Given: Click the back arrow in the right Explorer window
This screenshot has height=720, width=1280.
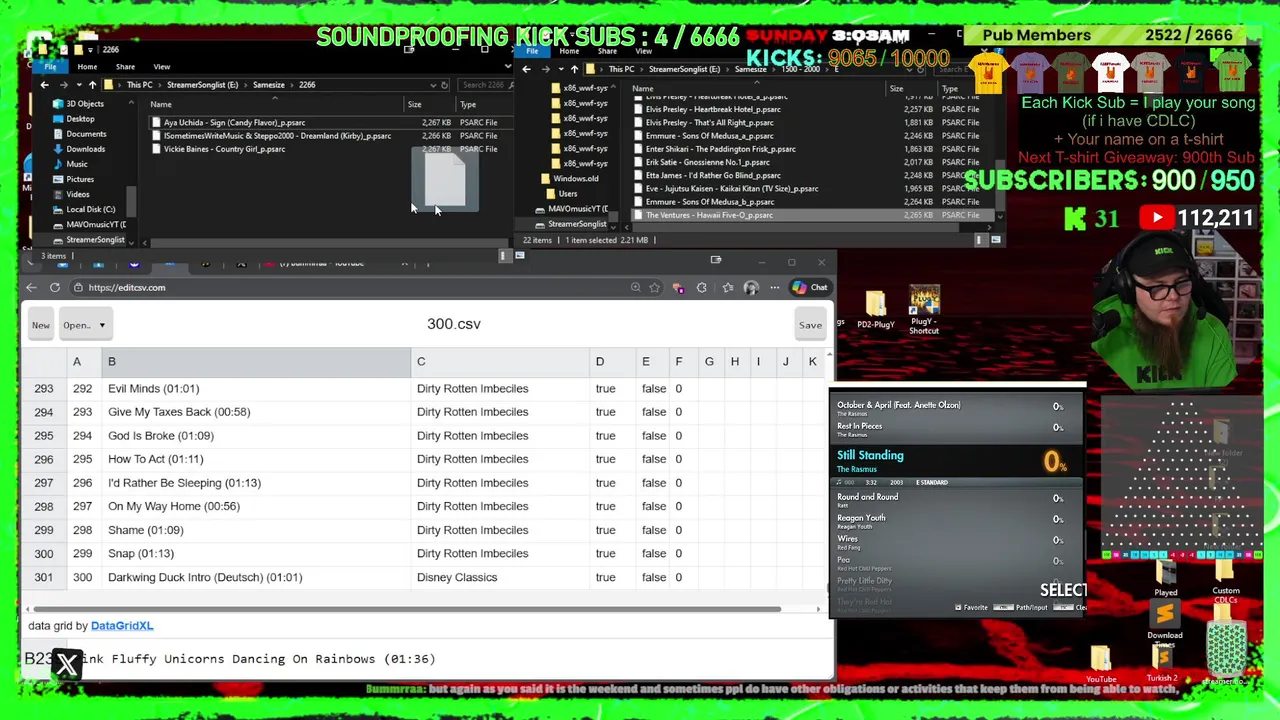Looking at the screenshot, I should (526, 69).
